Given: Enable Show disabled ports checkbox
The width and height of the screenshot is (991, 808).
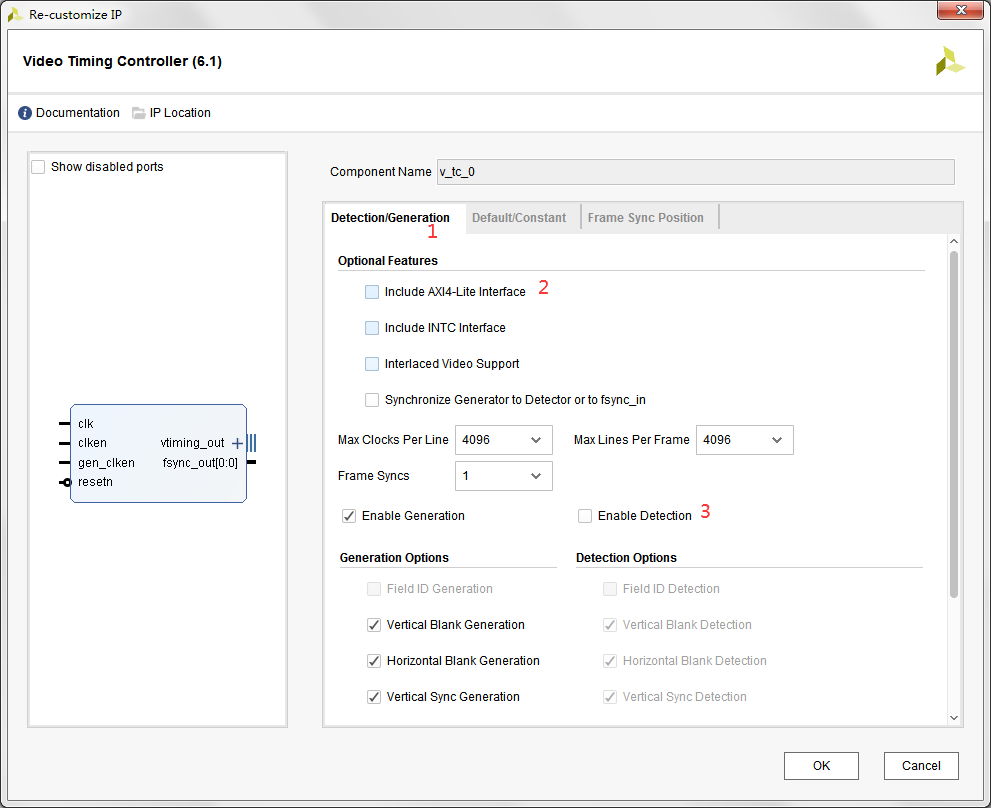Looking at the screenshot, I should click(38, 167).
